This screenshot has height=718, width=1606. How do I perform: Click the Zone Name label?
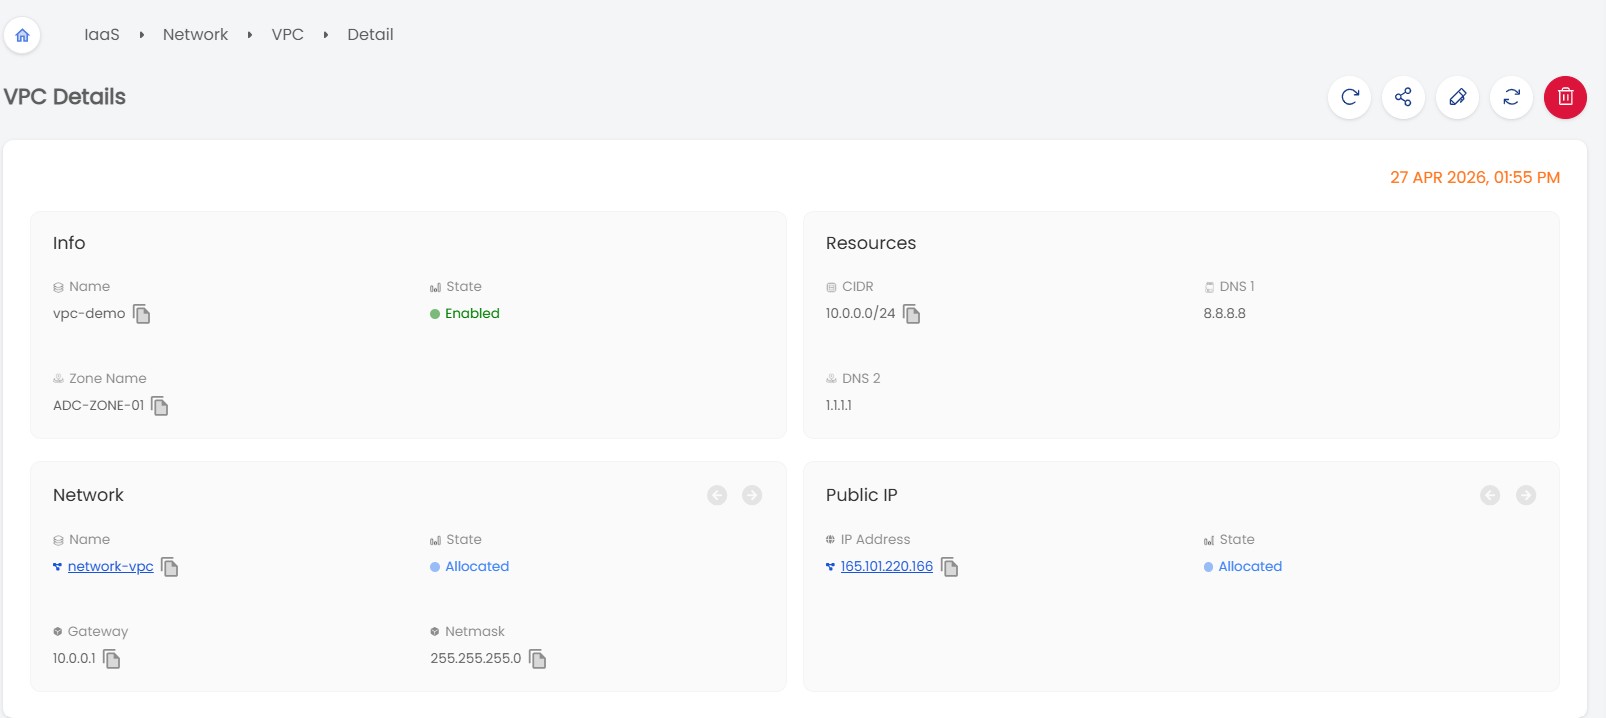(x=107, y=378)
